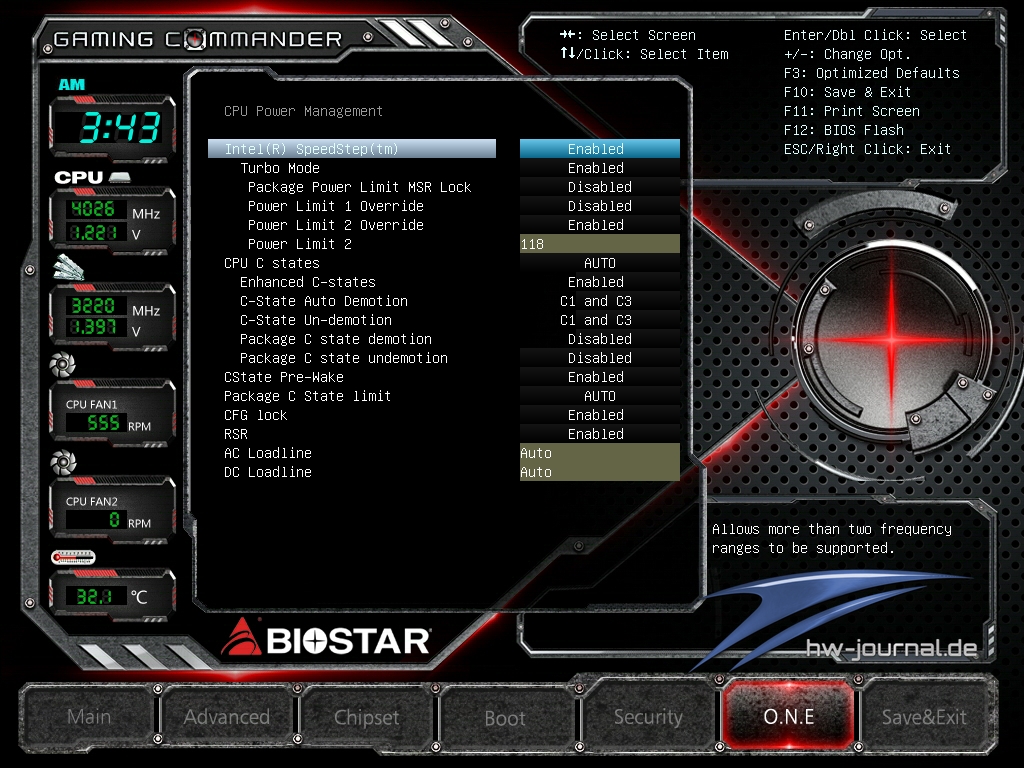Select AC Loadline label
Viewport: 1024px width, 768px height.
tap(268, 453)
